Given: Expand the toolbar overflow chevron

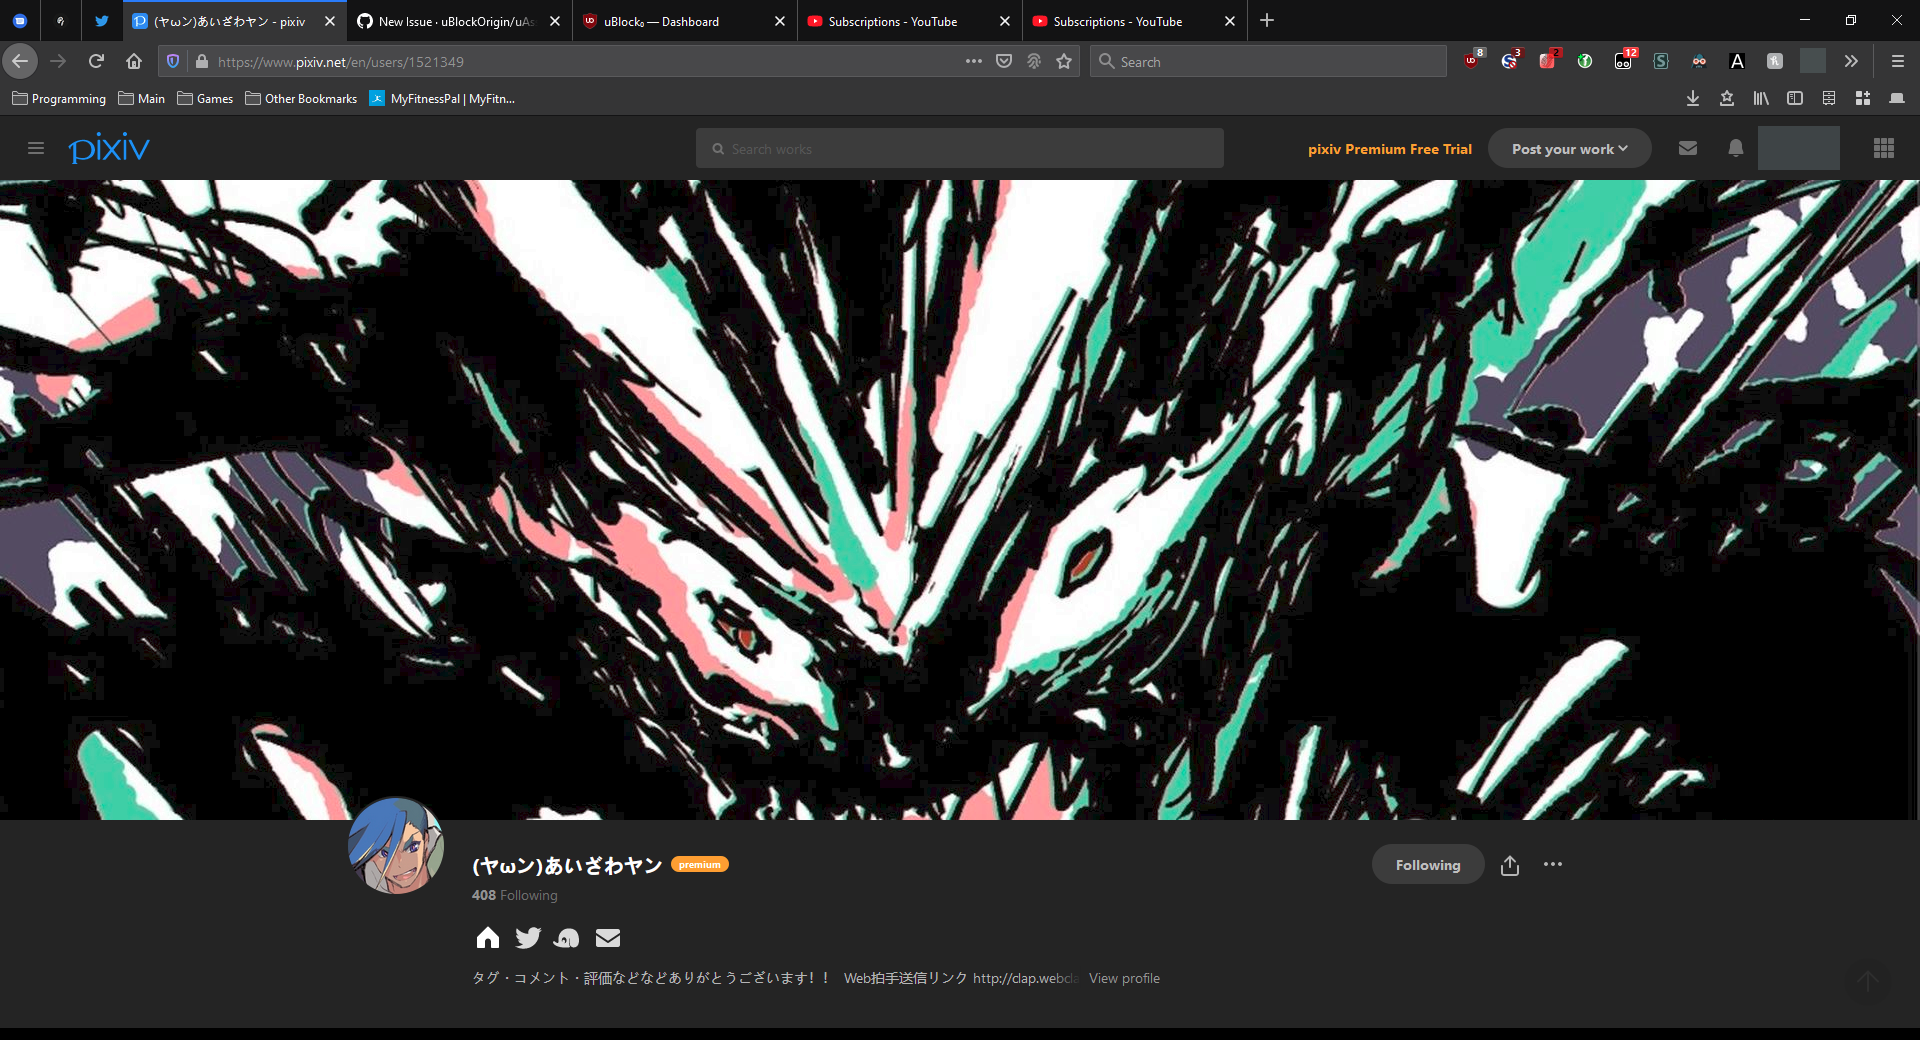Looking at the screenshot, I should [1851, 61].
